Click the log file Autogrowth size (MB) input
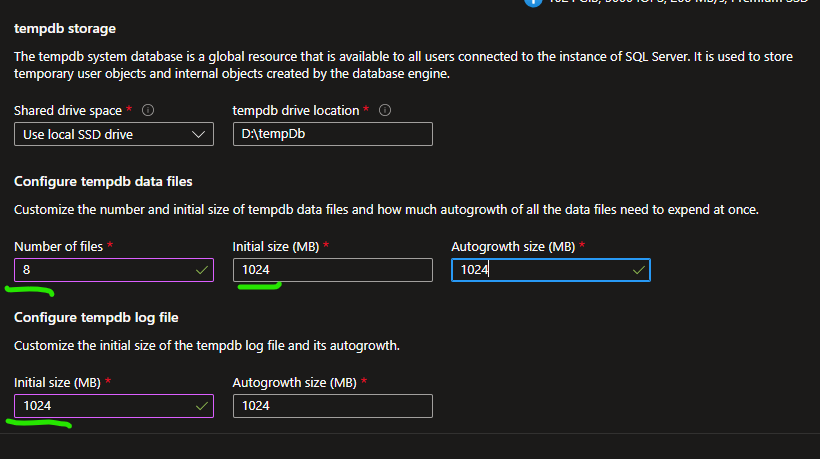 tap(333, 406)
